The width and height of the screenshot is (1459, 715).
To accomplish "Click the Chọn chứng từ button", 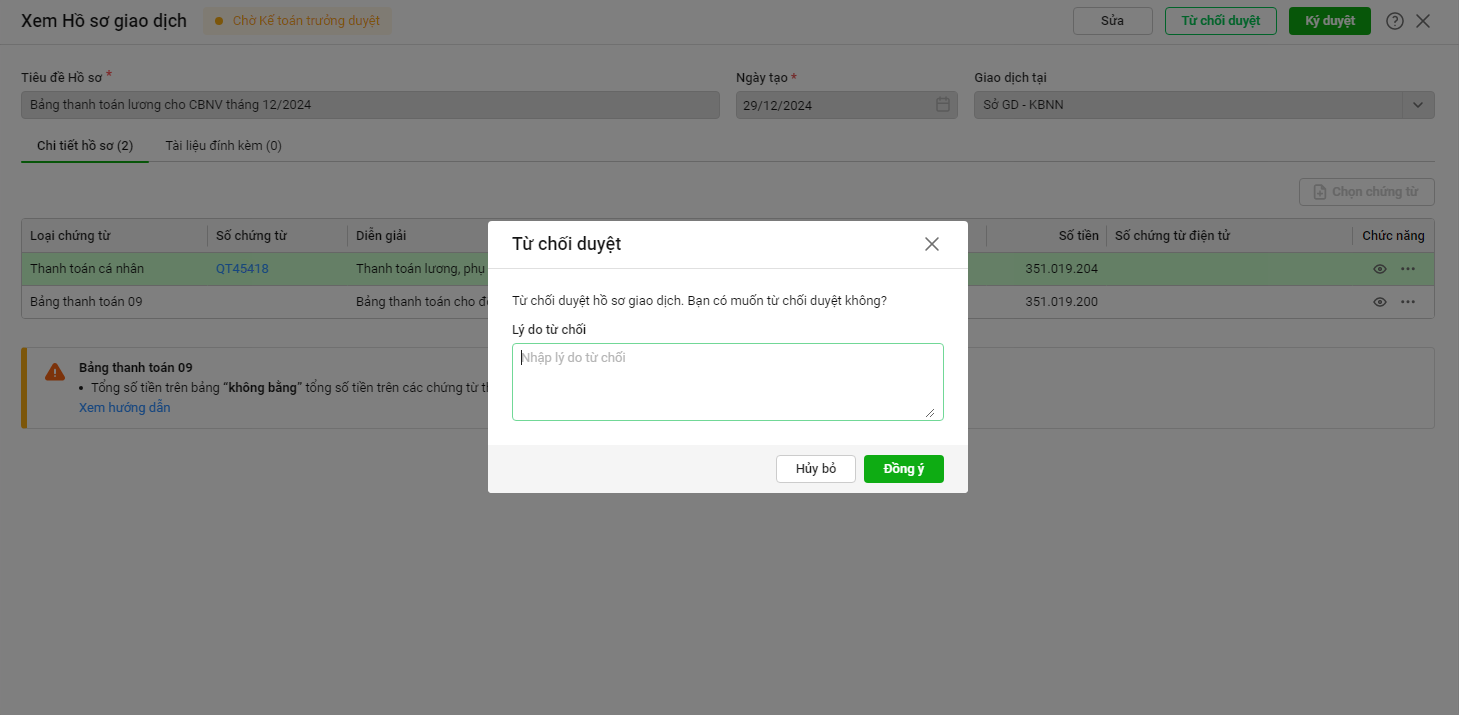I will (x=1366, y=192).
